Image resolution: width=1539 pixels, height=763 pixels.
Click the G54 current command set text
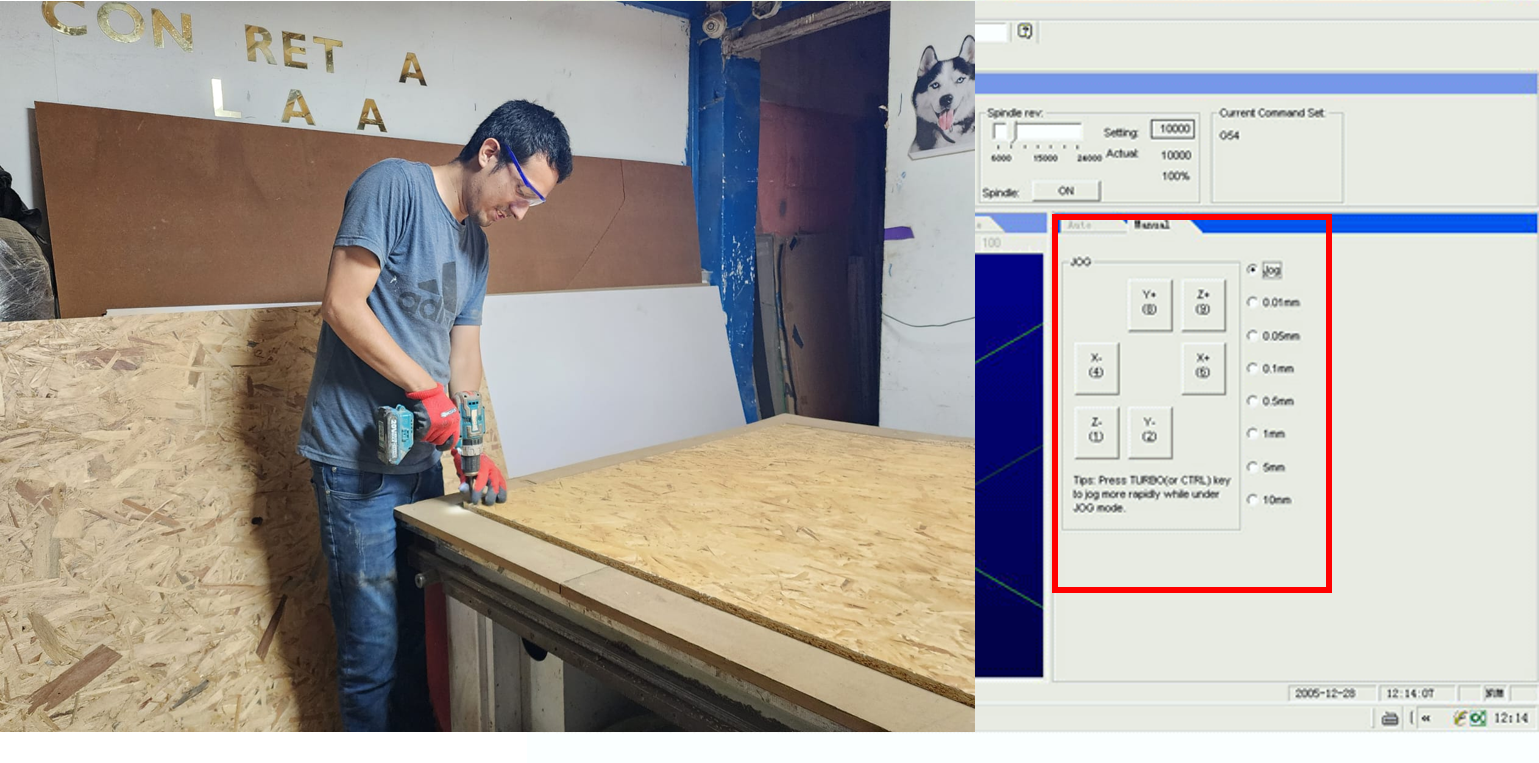[x=1229, y=135]
